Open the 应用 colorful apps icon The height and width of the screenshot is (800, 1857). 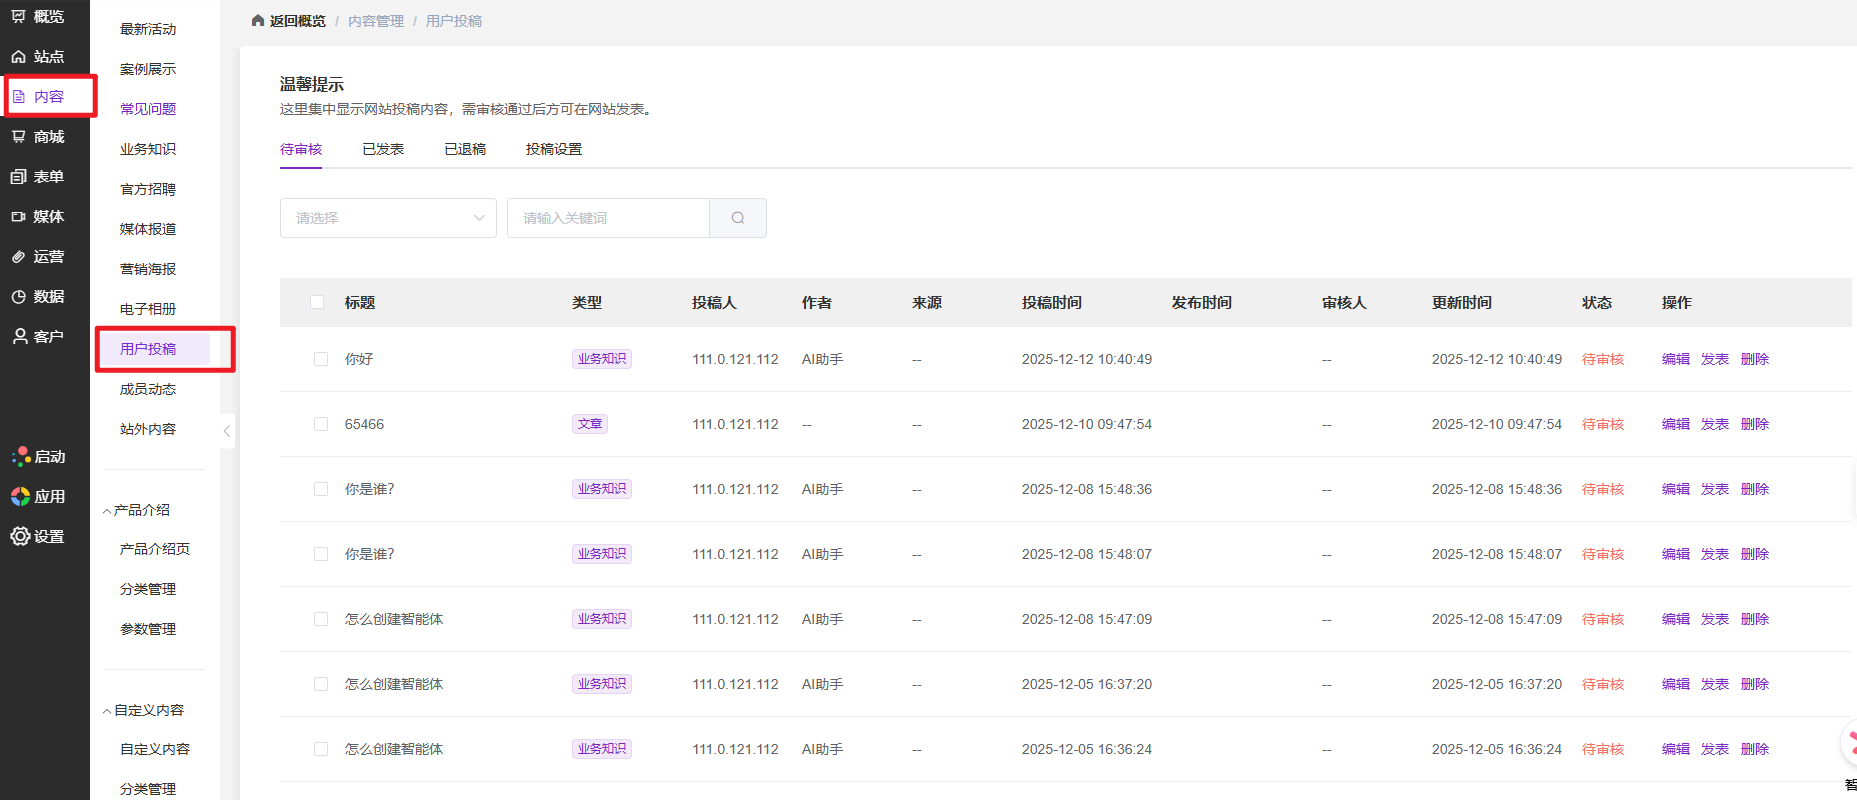point(20,497)
